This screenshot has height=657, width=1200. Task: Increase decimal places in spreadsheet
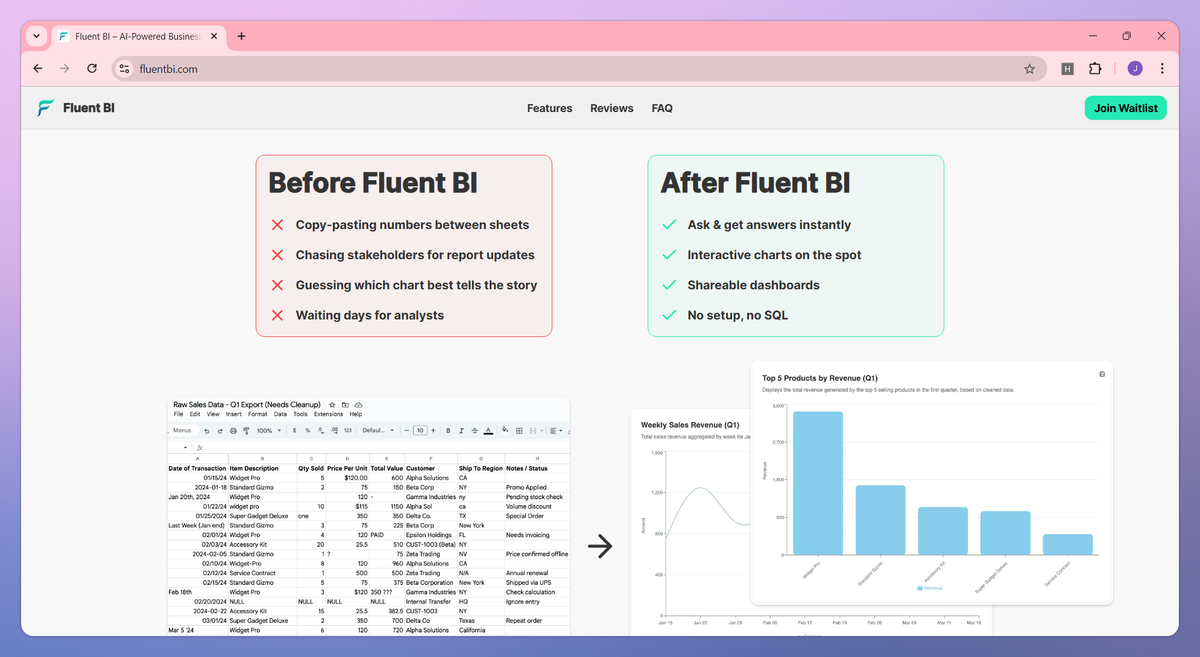point(334,431)
